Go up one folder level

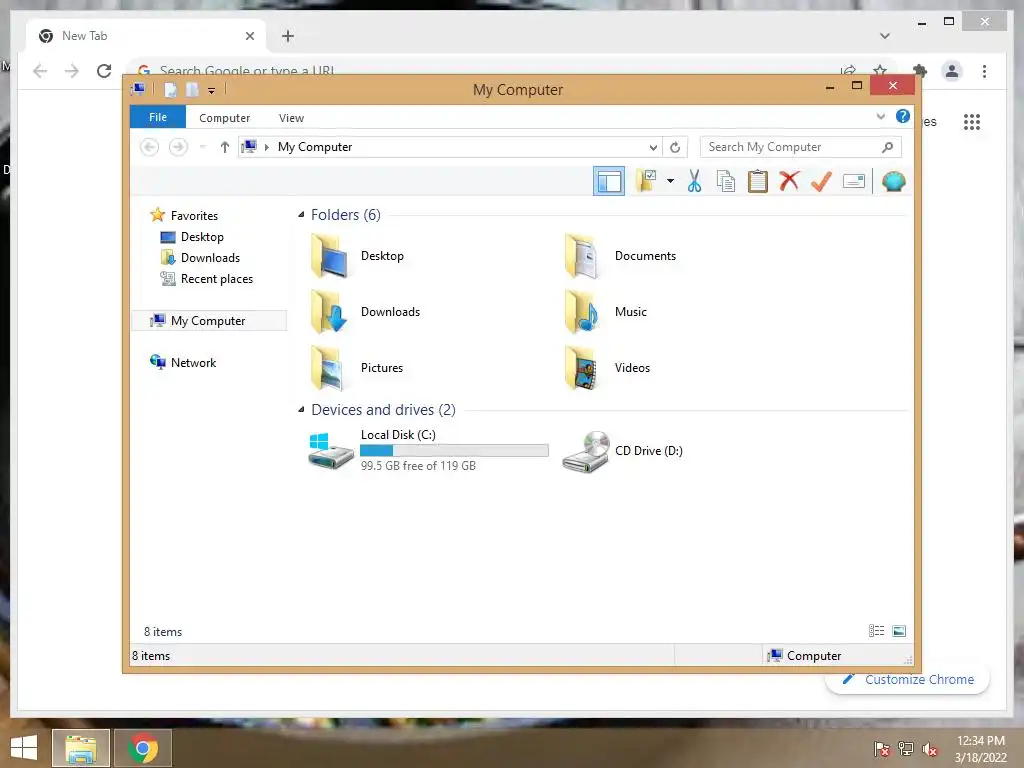225,147
